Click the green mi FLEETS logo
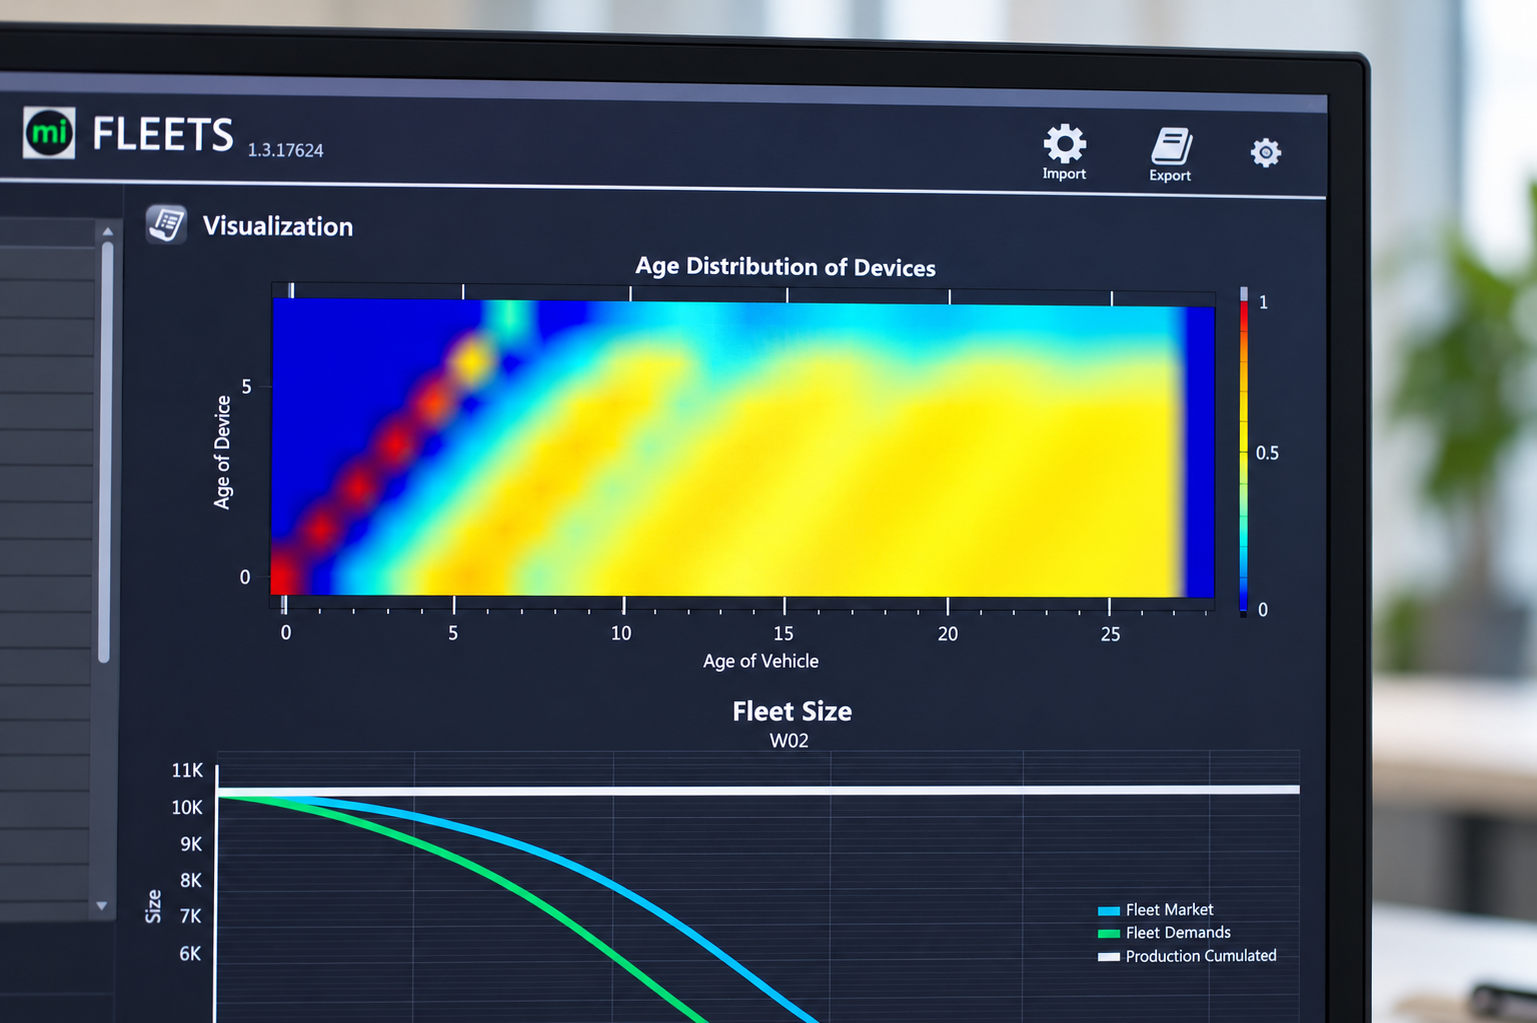The image size is (1537, 1023). [49, 132]
